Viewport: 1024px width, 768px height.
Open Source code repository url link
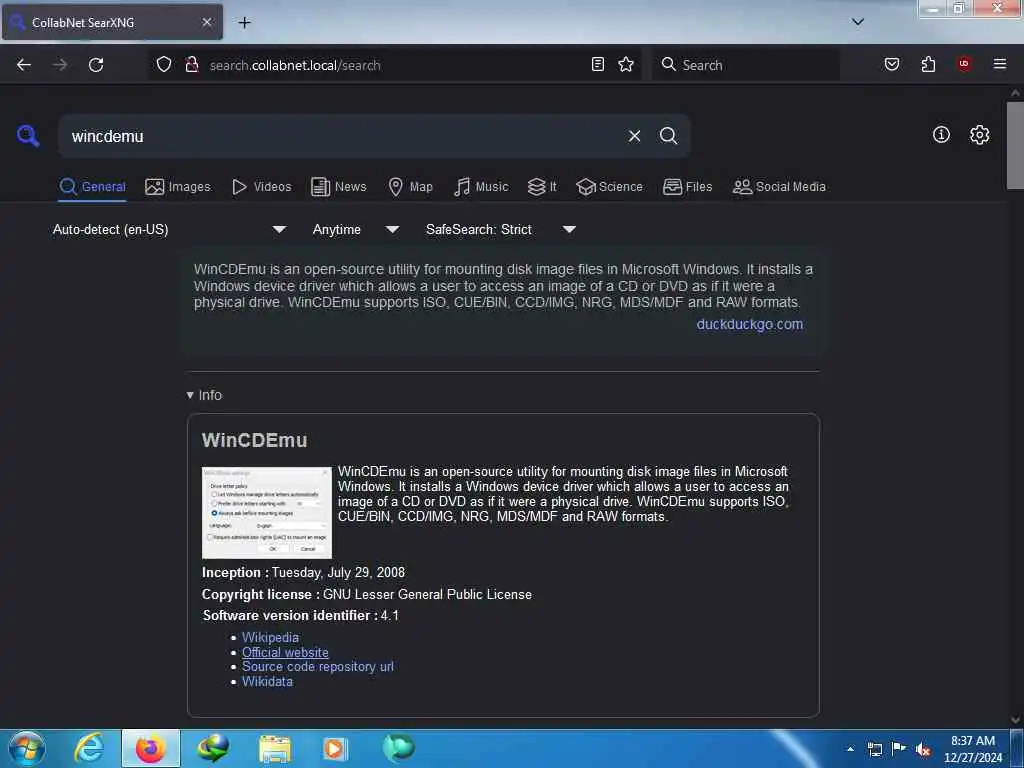coord(317,666)
